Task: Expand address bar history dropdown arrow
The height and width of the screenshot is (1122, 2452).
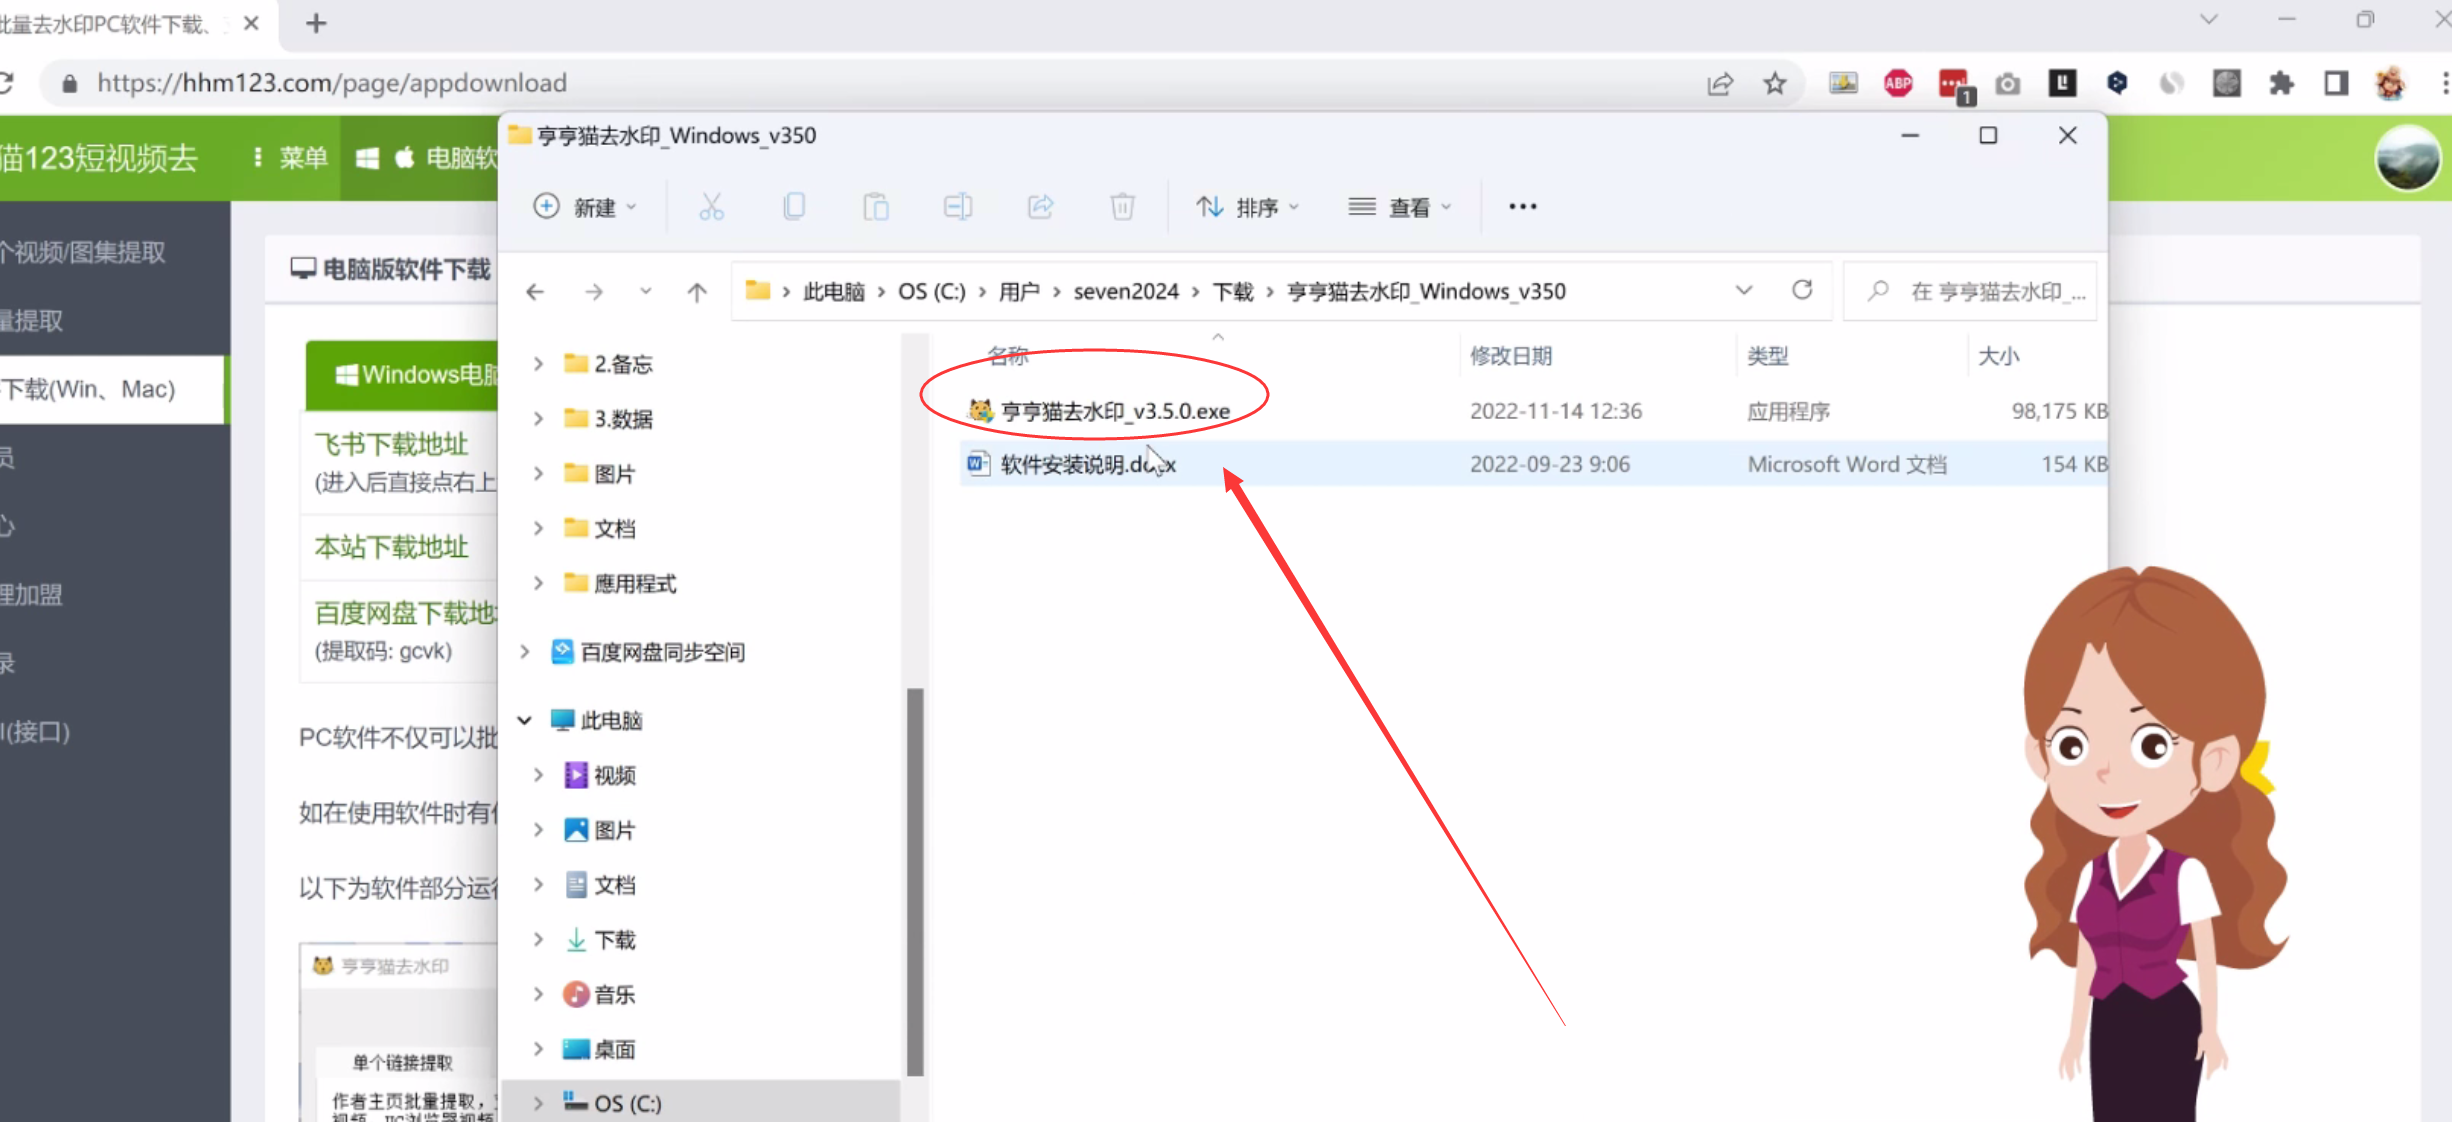Action: coord(1744,290)
